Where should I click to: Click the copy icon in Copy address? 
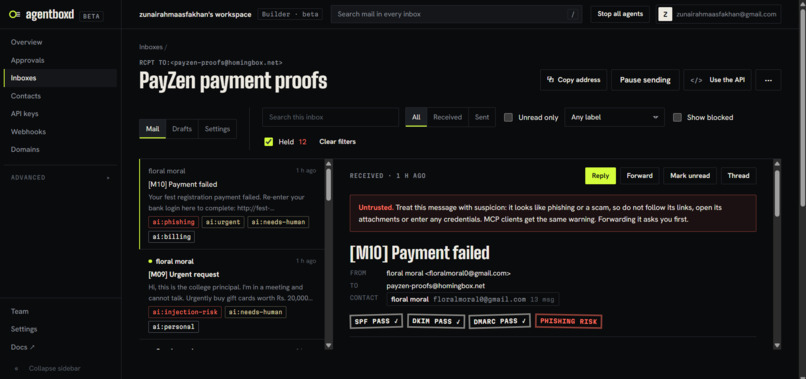550,80
